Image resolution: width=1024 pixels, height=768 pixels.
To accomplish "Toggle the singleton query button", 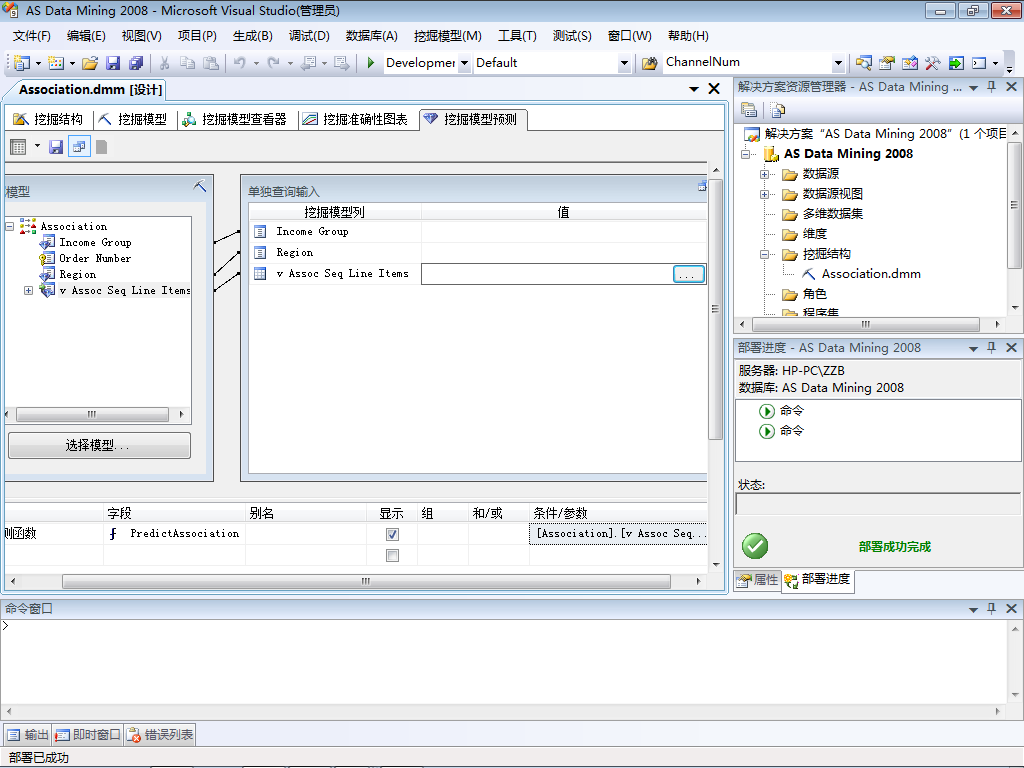I will point(79,147).
